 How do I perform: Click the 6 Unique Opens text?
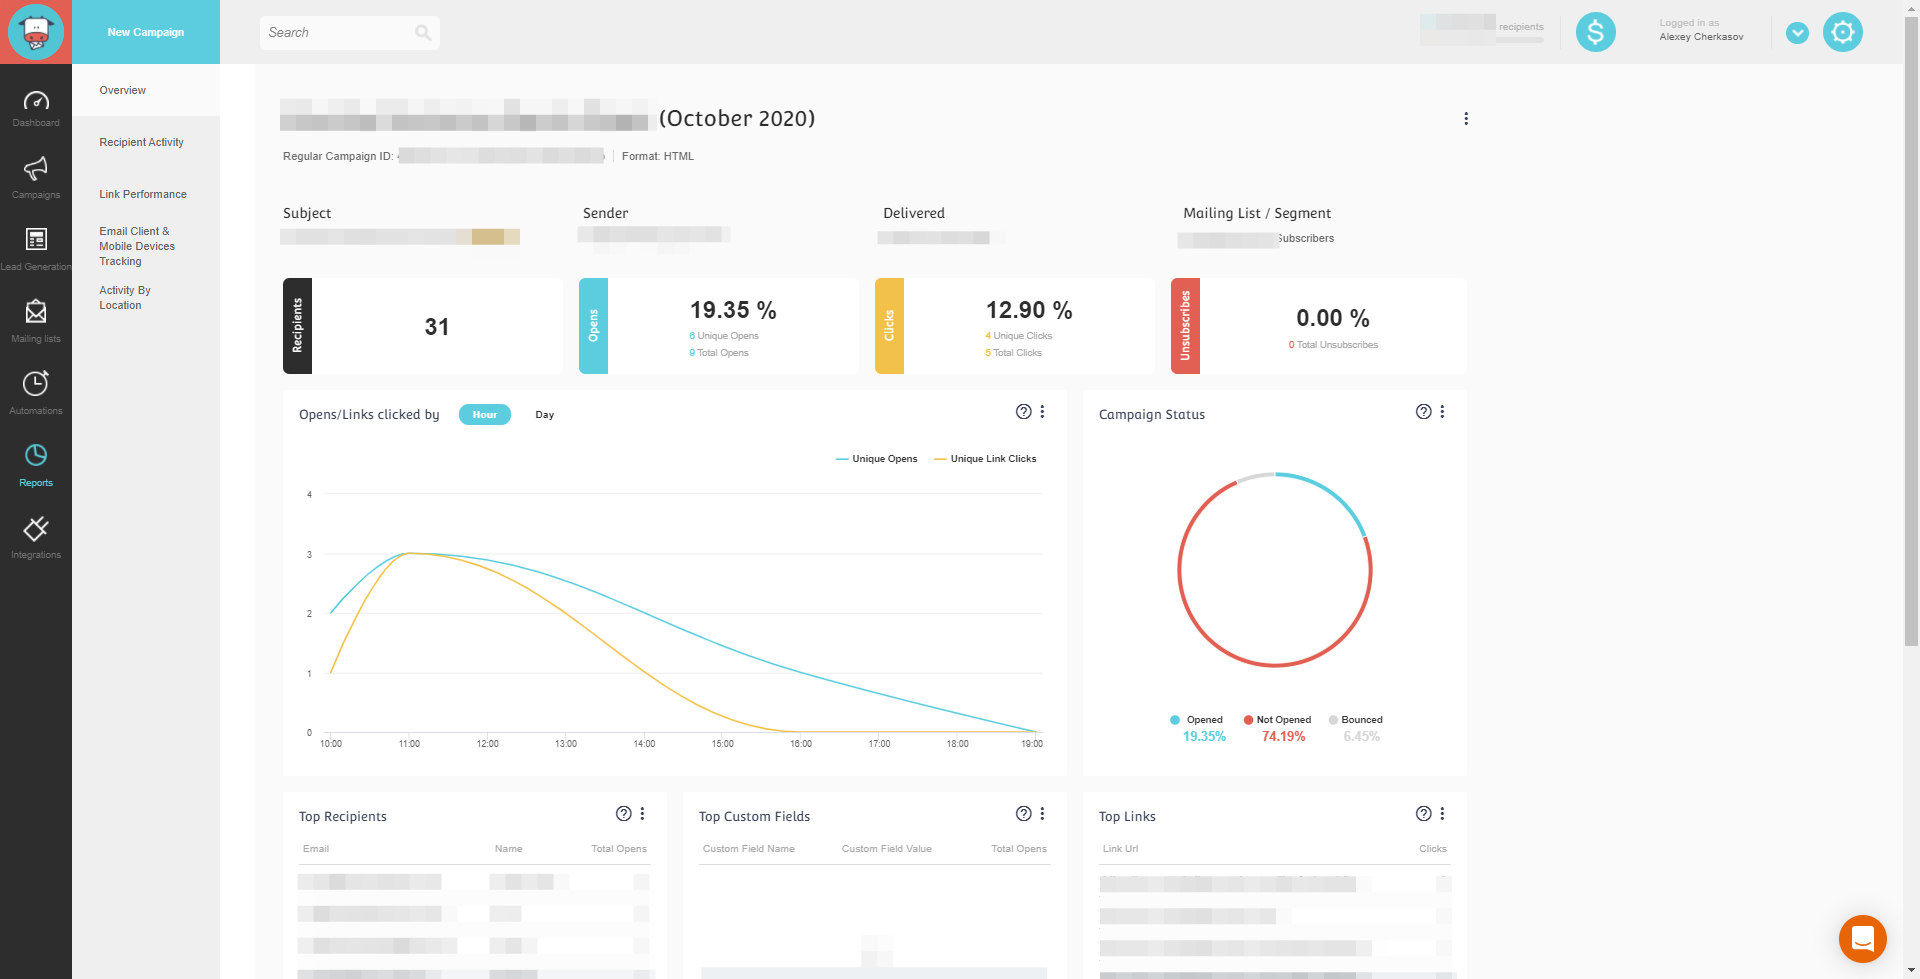click(724, 336)
